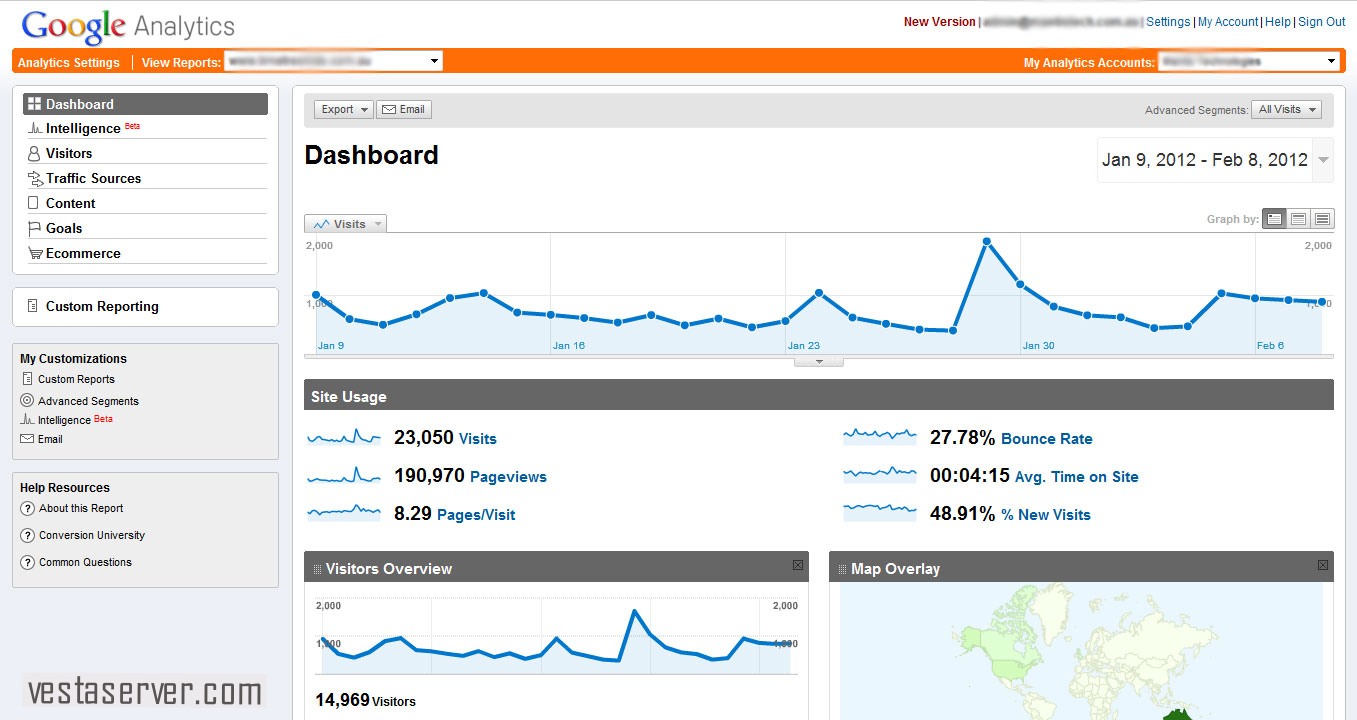Open the Pages/Visit report link
The height and width of the screenshot is (720, 1357).
(476, 515)
